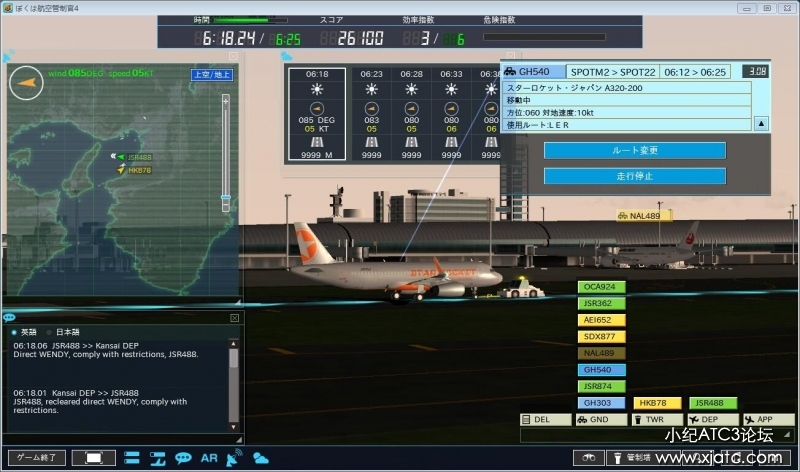Click the radar zoom slider handle
The width and height of the screenshot is (800, 472).
click(x=226, y=197)
